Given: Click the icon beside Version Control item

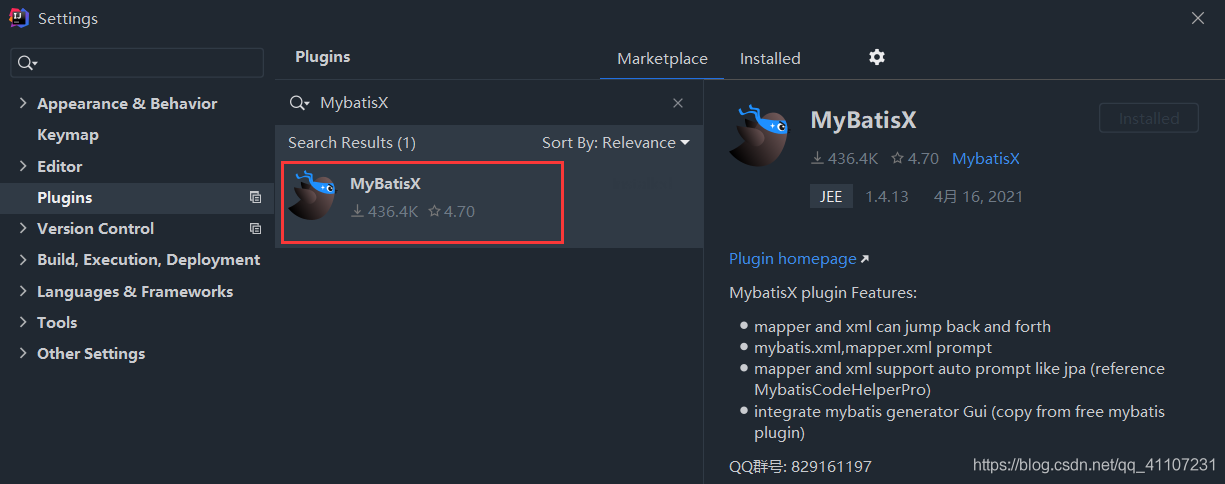Looking at the screenshot, I should point(255,229).
